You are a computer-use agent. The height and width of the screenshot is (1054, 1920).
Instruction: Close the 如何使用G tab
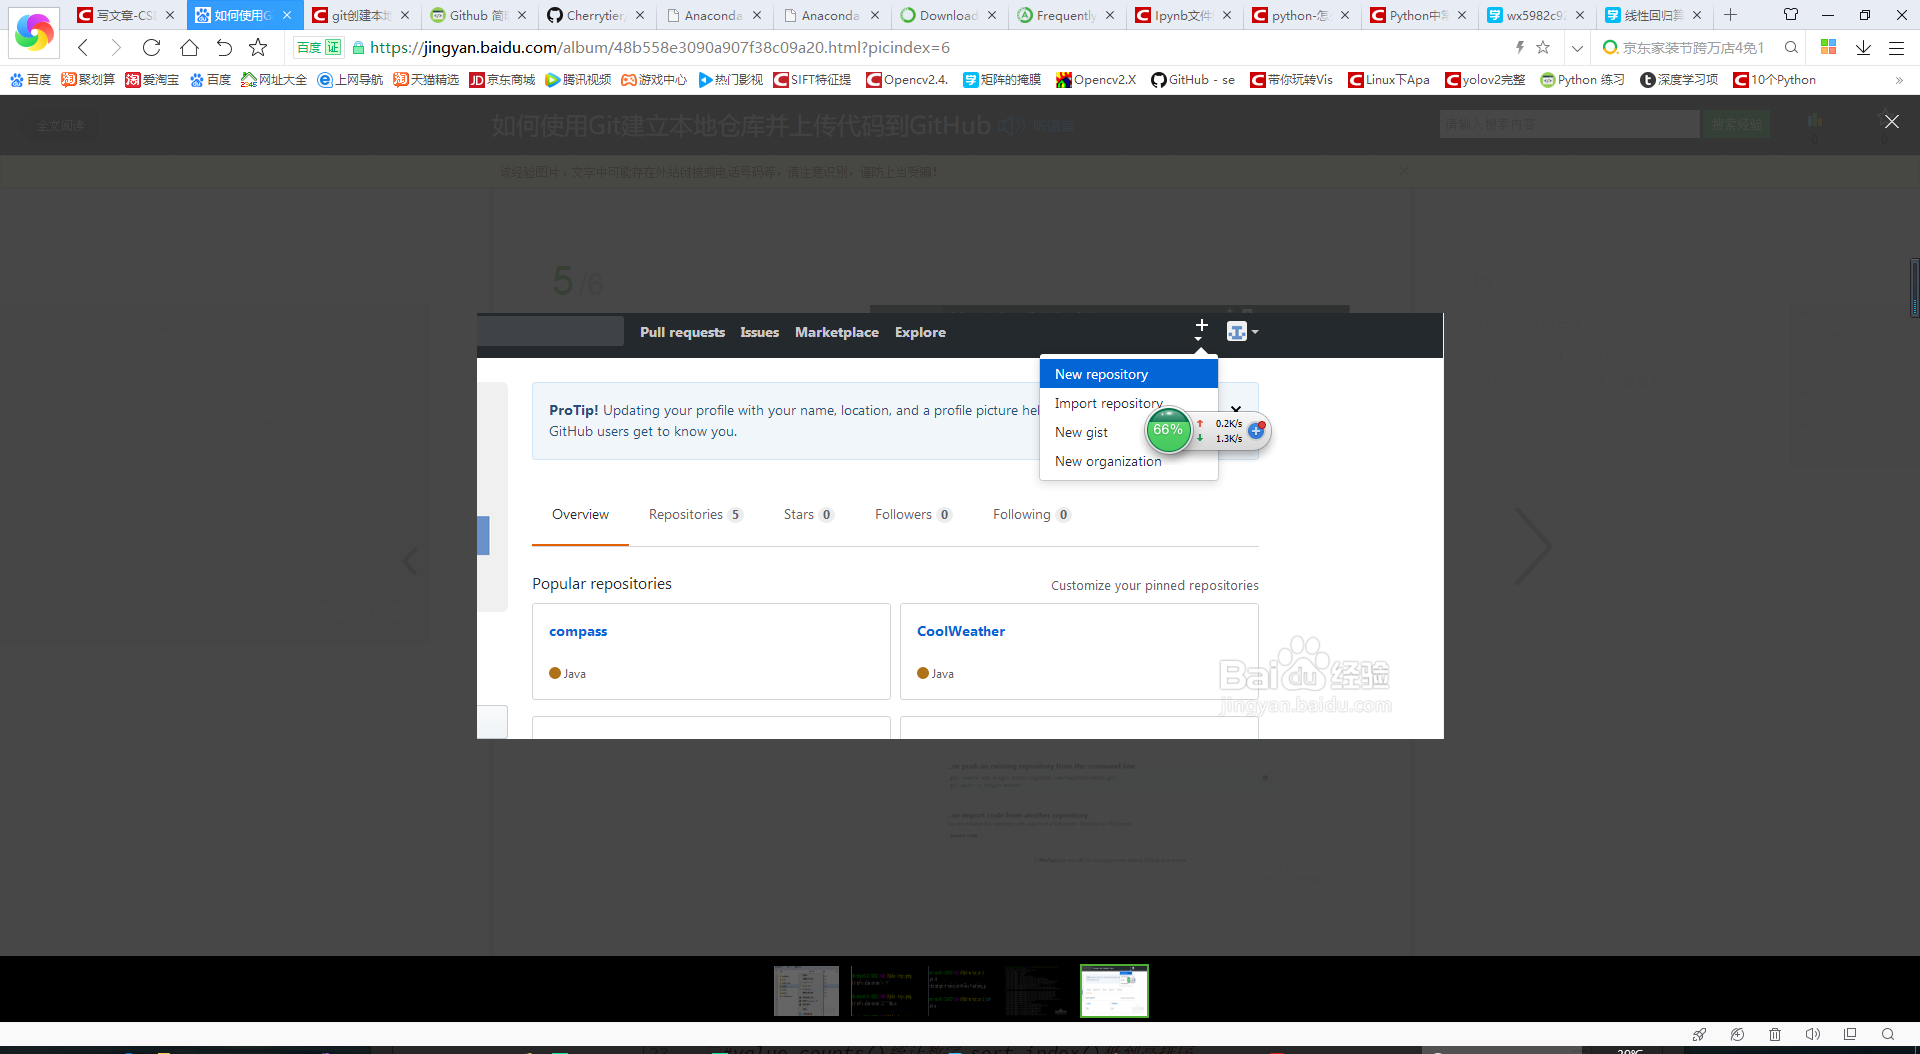(287, 15)
